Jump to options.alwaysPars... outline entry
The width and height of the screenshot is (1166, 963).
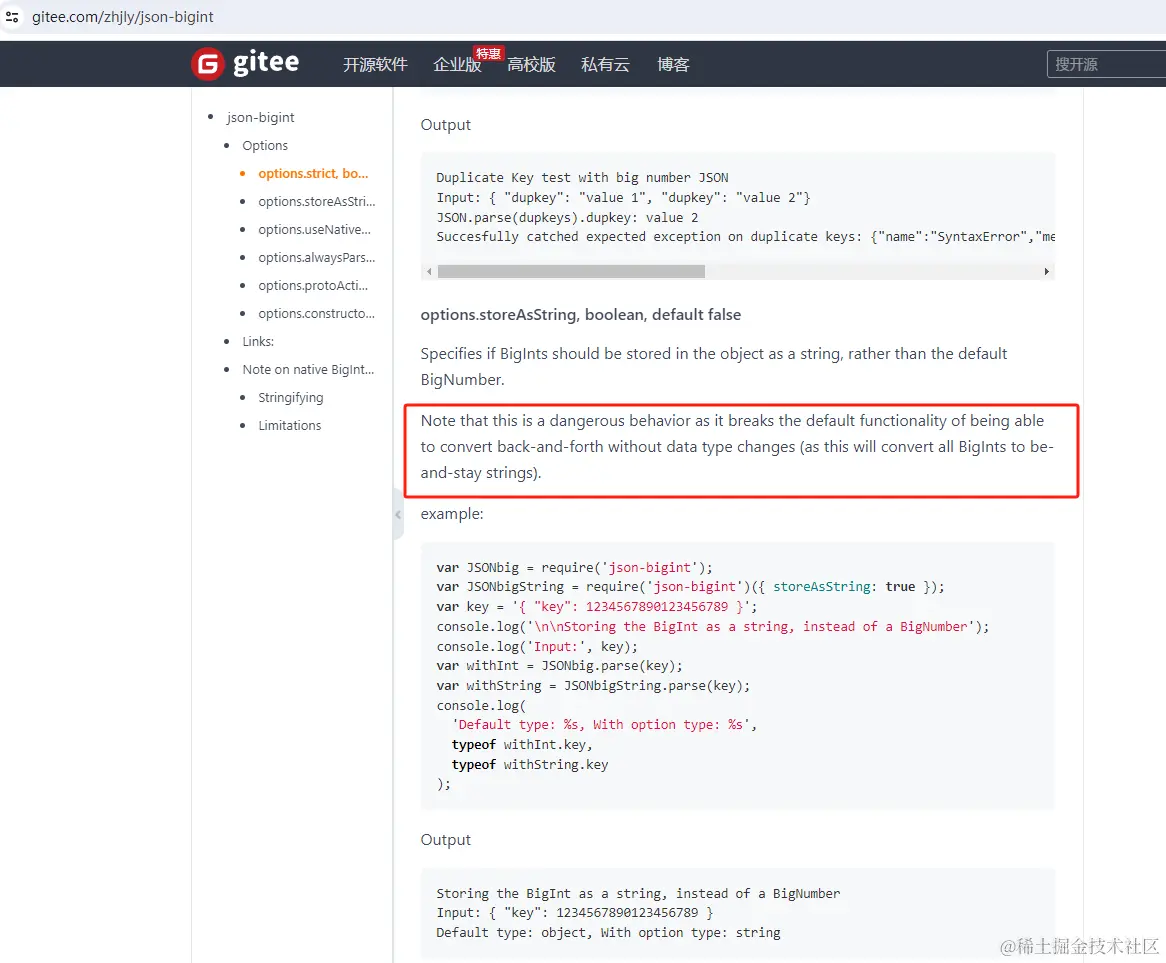click(317, 257)
